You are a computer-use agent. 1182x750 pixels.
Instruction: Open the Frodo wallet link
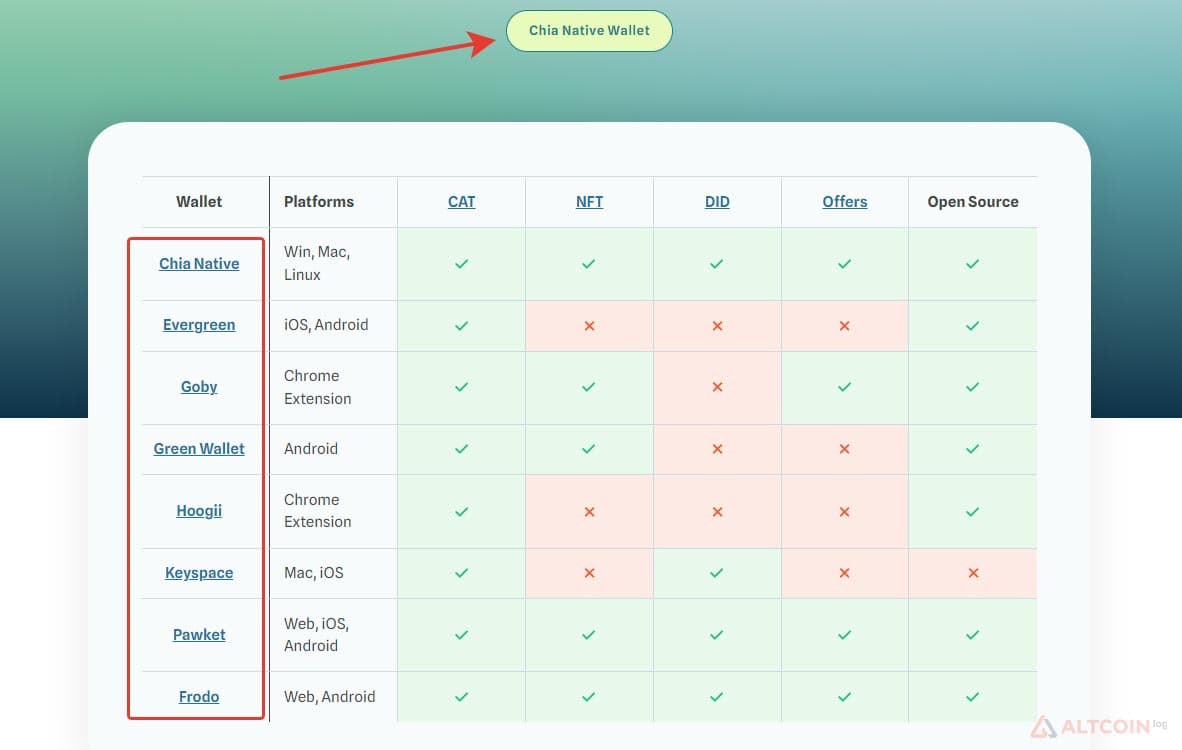pyautogui.click(x=199, y=696)
